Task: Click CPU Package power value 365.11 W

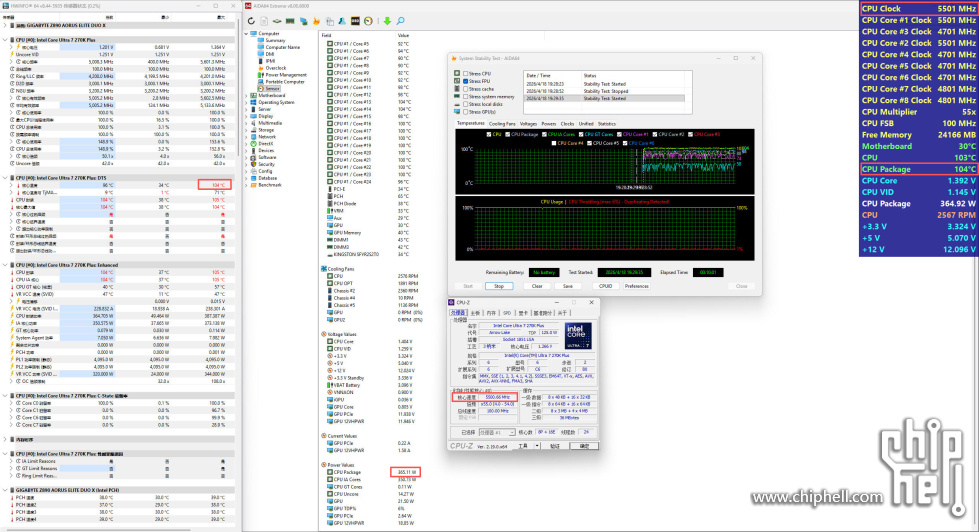Action: tap(406, 472)
